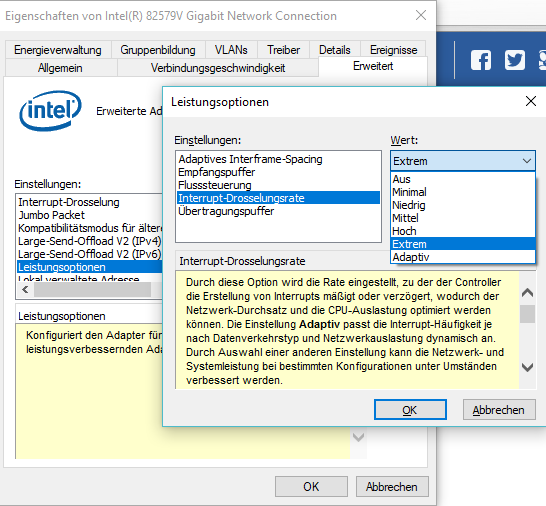This screenshot has width=546, height=506.
Task: Select Large-Send-Offload V2 (IPv6) setting
Action: pyautogui.click(x=90, y=254)
